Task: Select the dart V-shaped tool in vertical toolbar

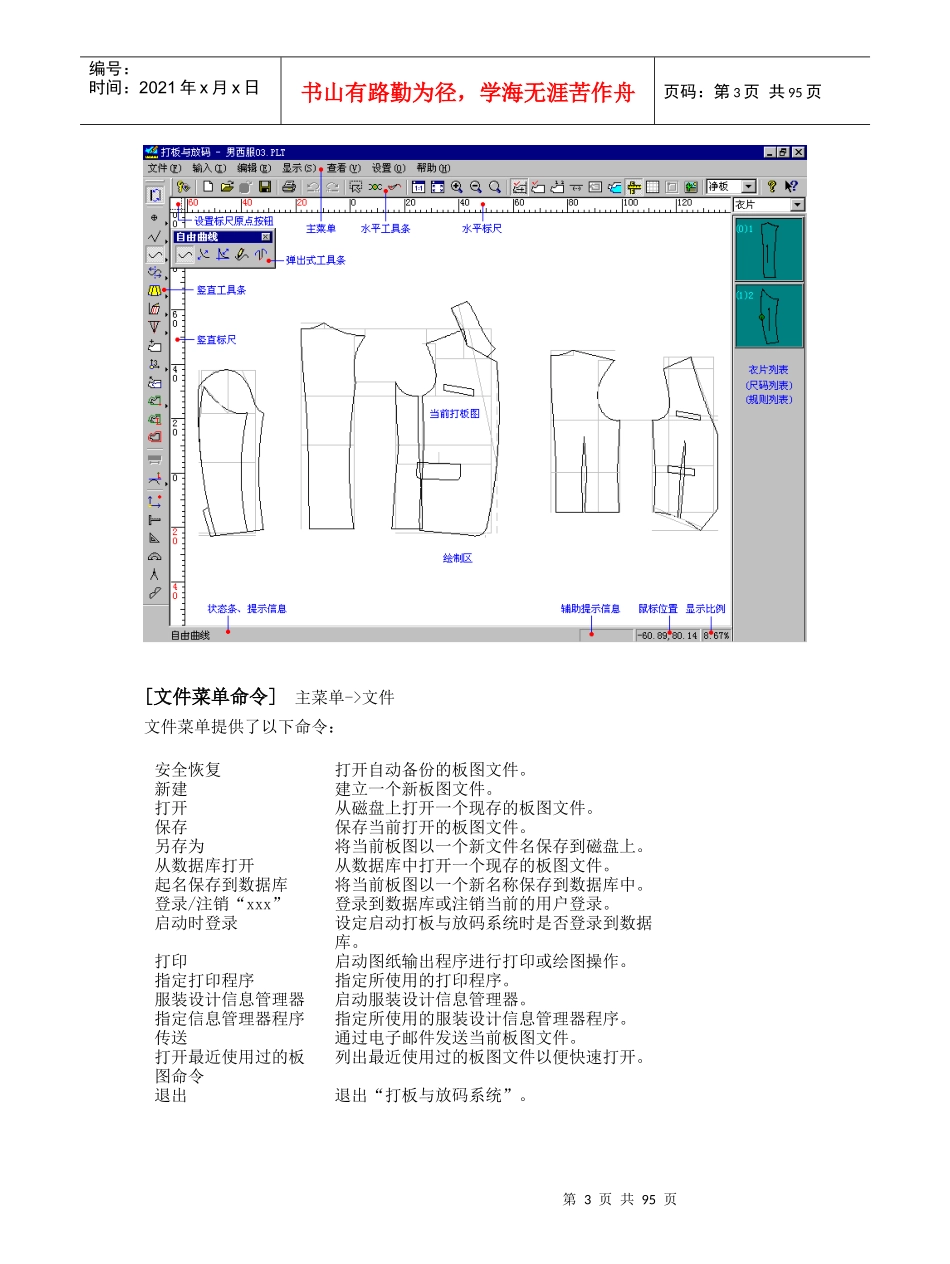Action: [154, 327]
